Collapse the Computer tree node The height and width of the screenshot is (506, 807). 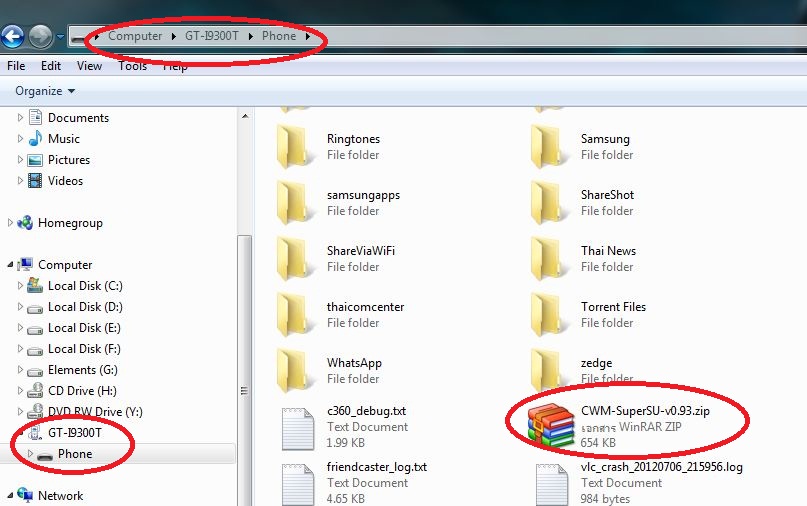point(10,265)
